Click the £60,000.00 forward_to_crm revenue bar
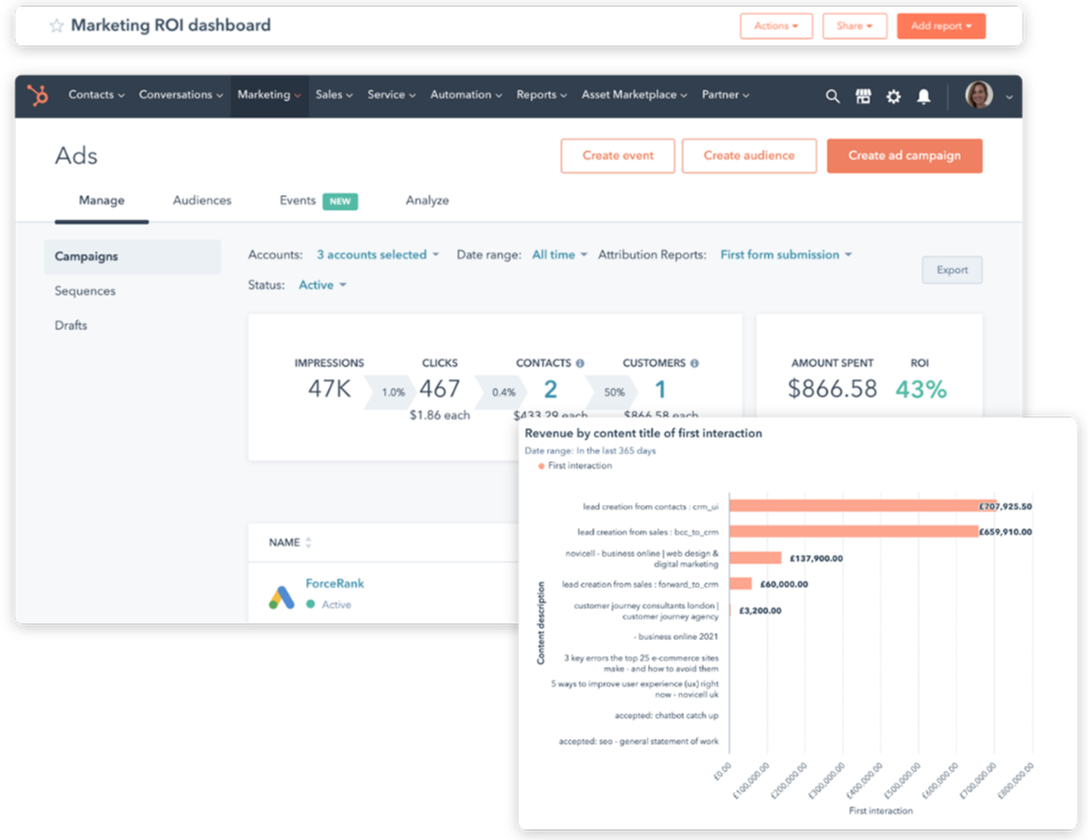 [741, 584]
